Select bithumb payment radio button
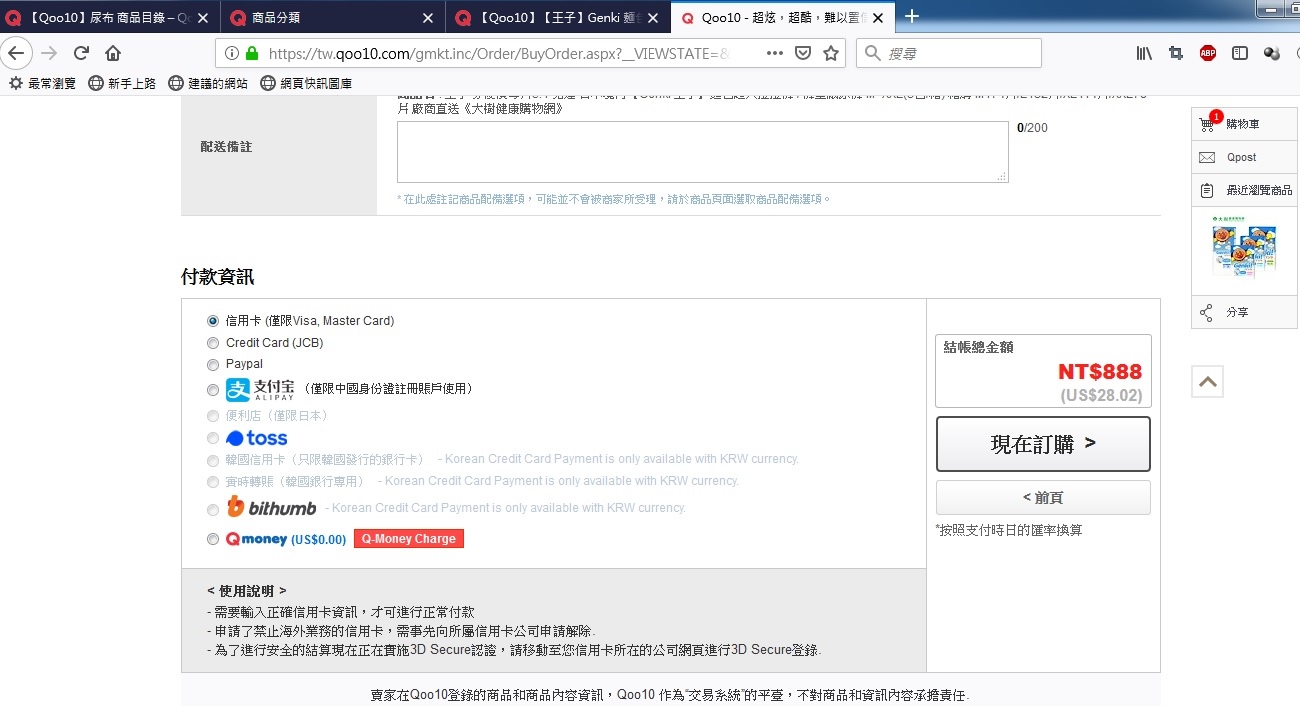Image resolution: width=1300 pixels, height=706 pixels. point(213,508)
